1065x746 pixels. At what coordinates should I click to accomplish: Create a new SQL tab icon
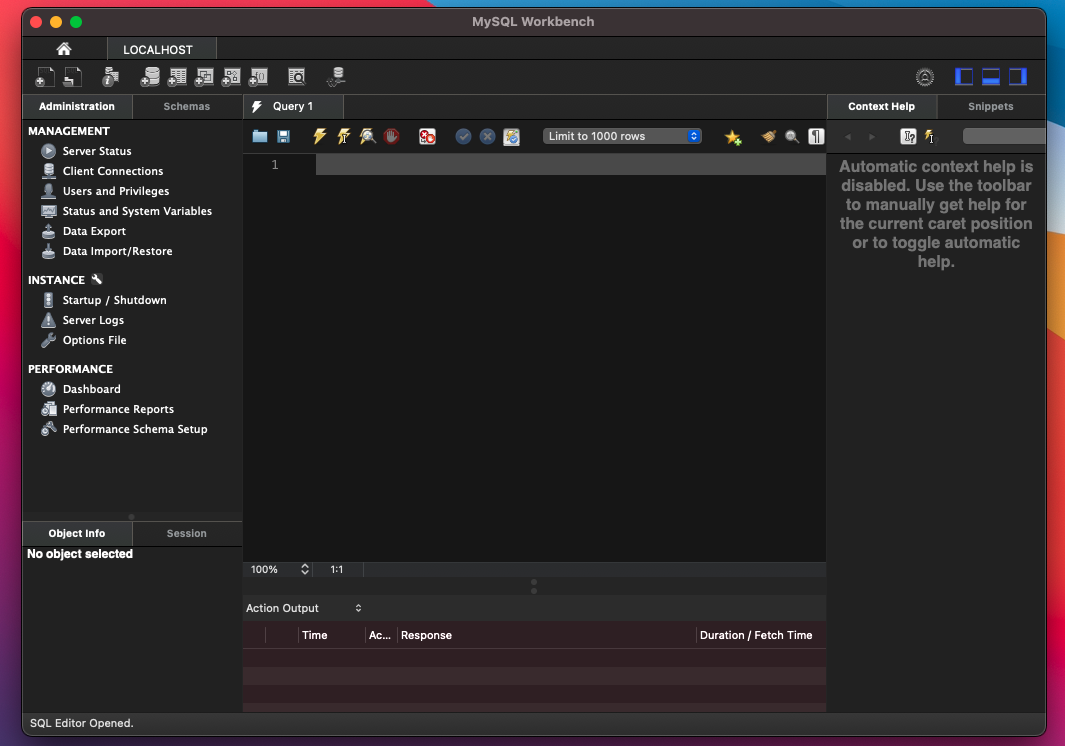(45, 77)
